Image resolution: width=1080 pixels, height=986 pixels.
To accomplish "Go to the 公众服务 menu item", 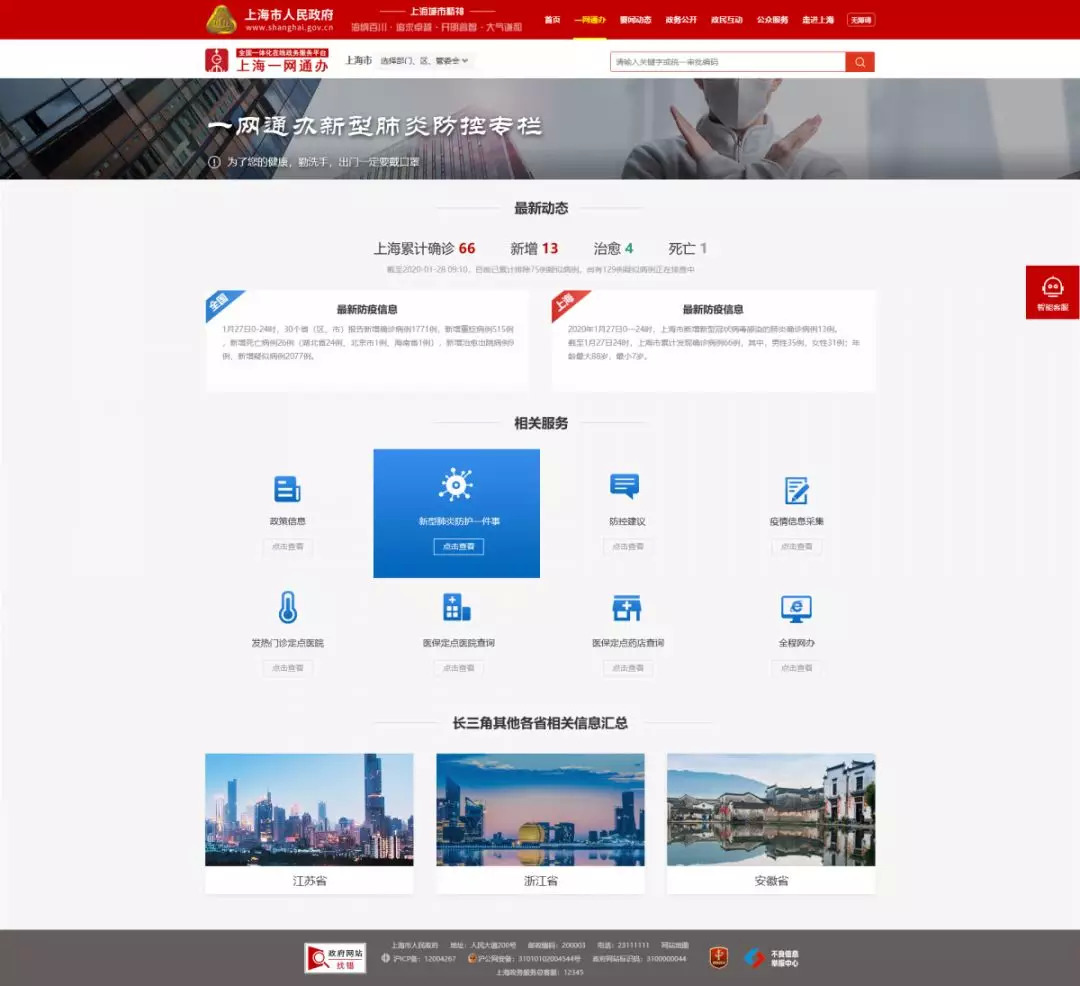I will [772, 20].
